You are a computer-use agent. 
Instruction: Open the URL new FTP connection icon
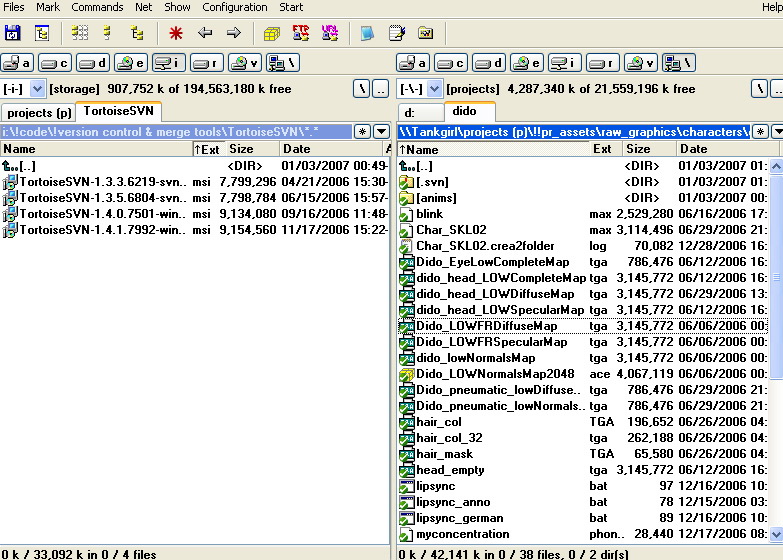tap(330, 33)
